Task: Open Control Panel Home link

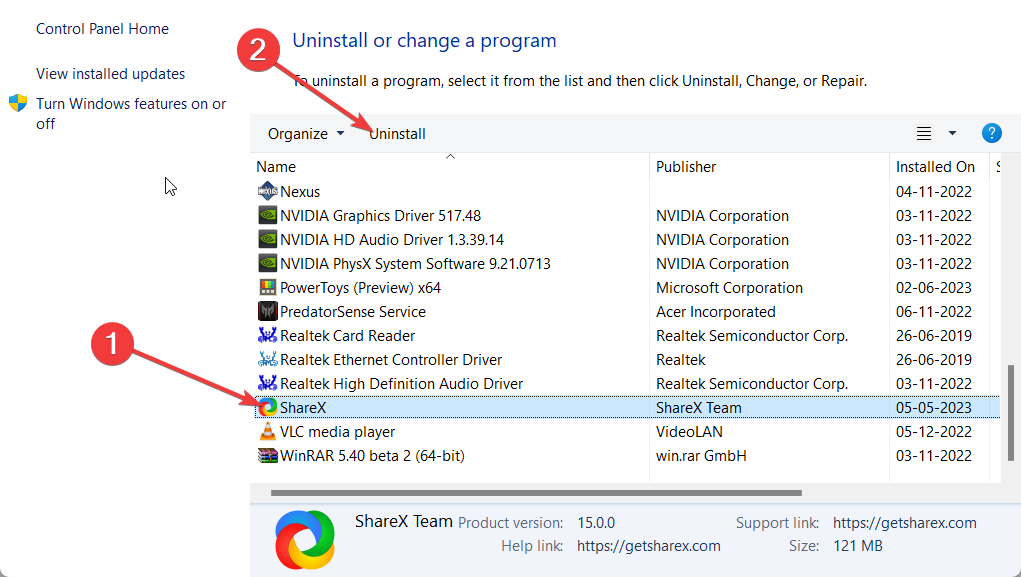Action: [102, 29]
